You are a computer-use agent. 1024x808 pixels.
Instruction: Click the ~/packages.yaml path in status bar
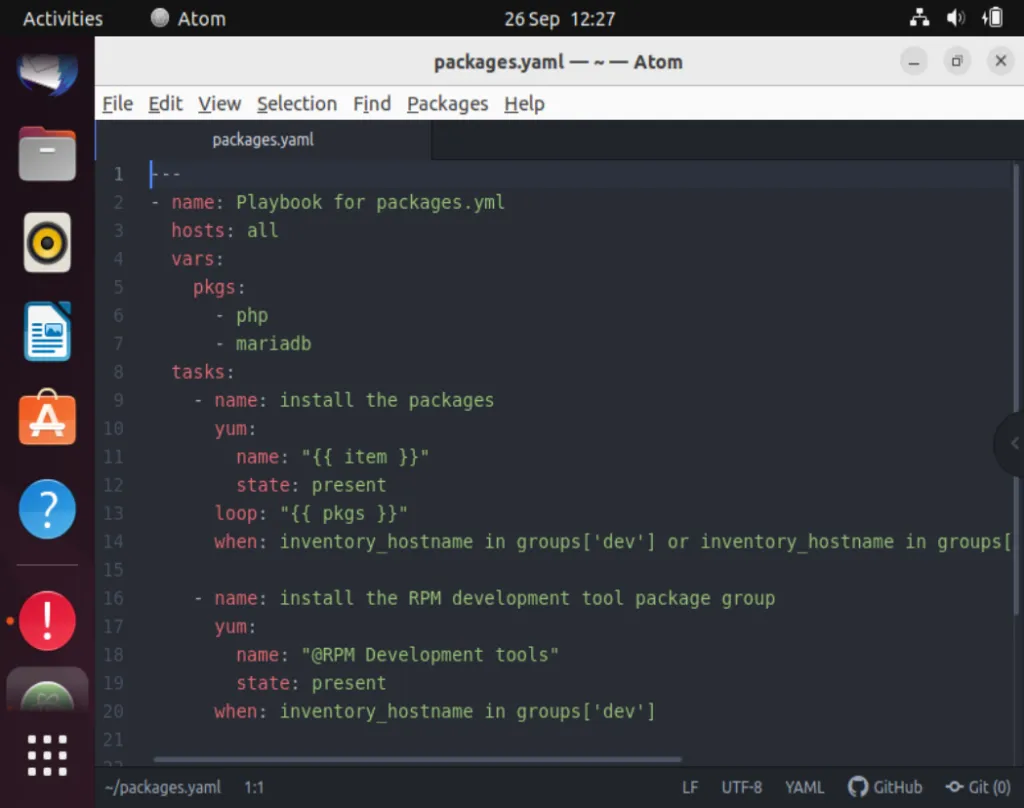tap(163, 787)
